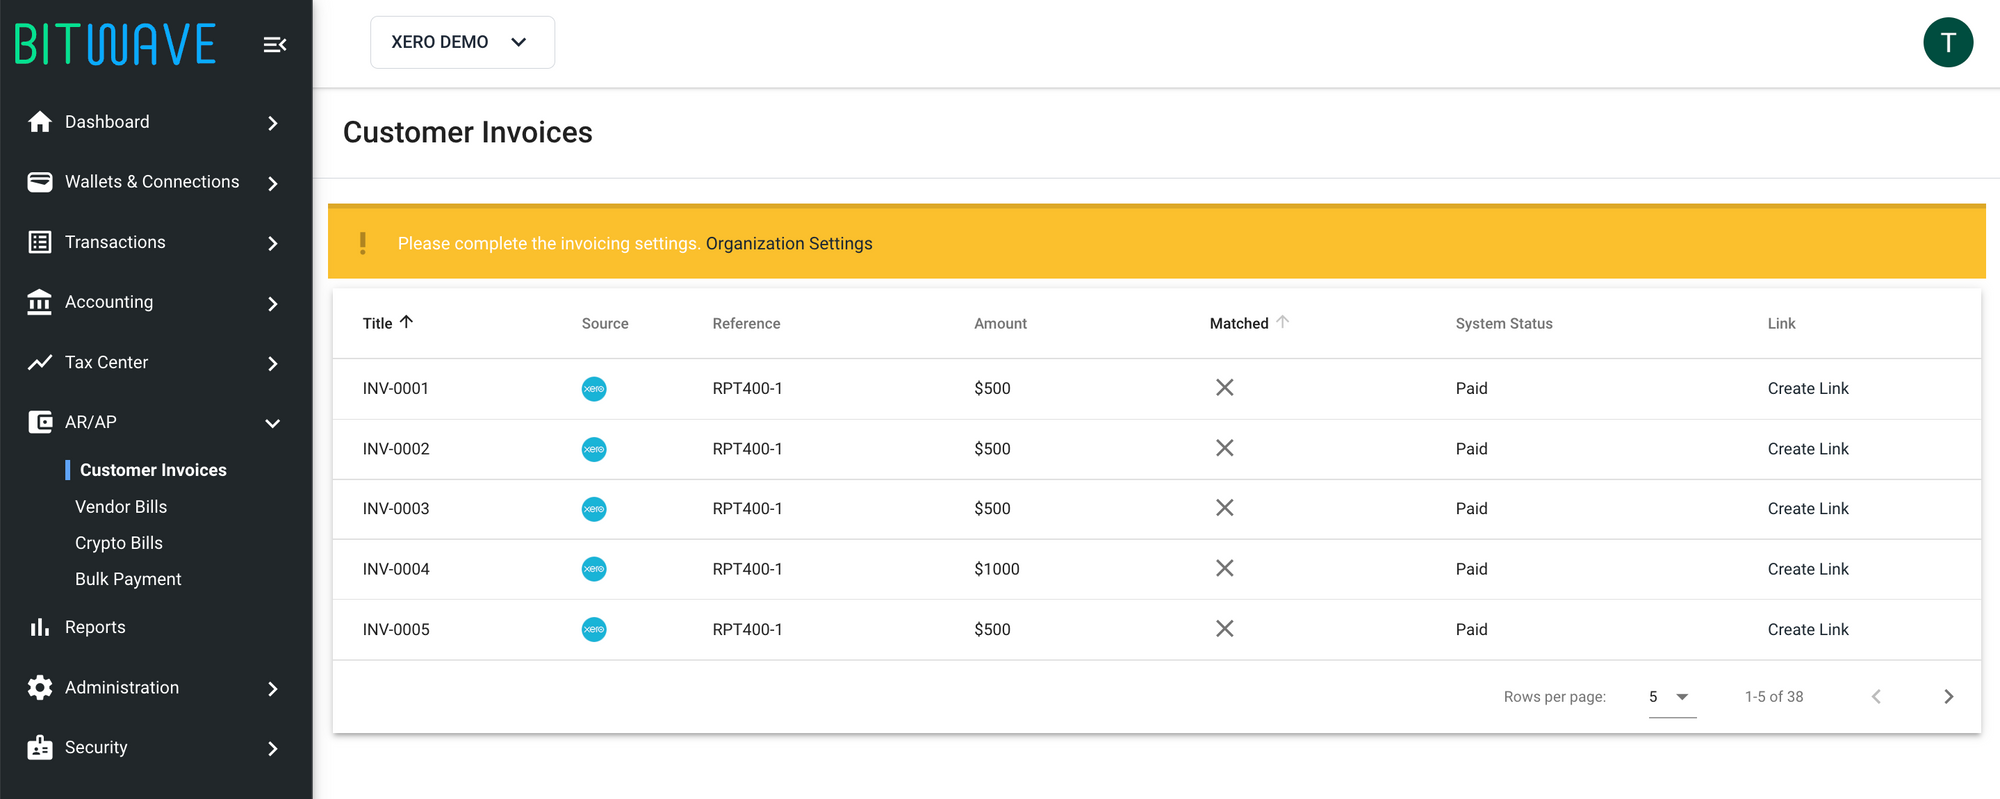2000x799 pixels.
Task: Expand the Security menu chevron
Action: point(273,748)
